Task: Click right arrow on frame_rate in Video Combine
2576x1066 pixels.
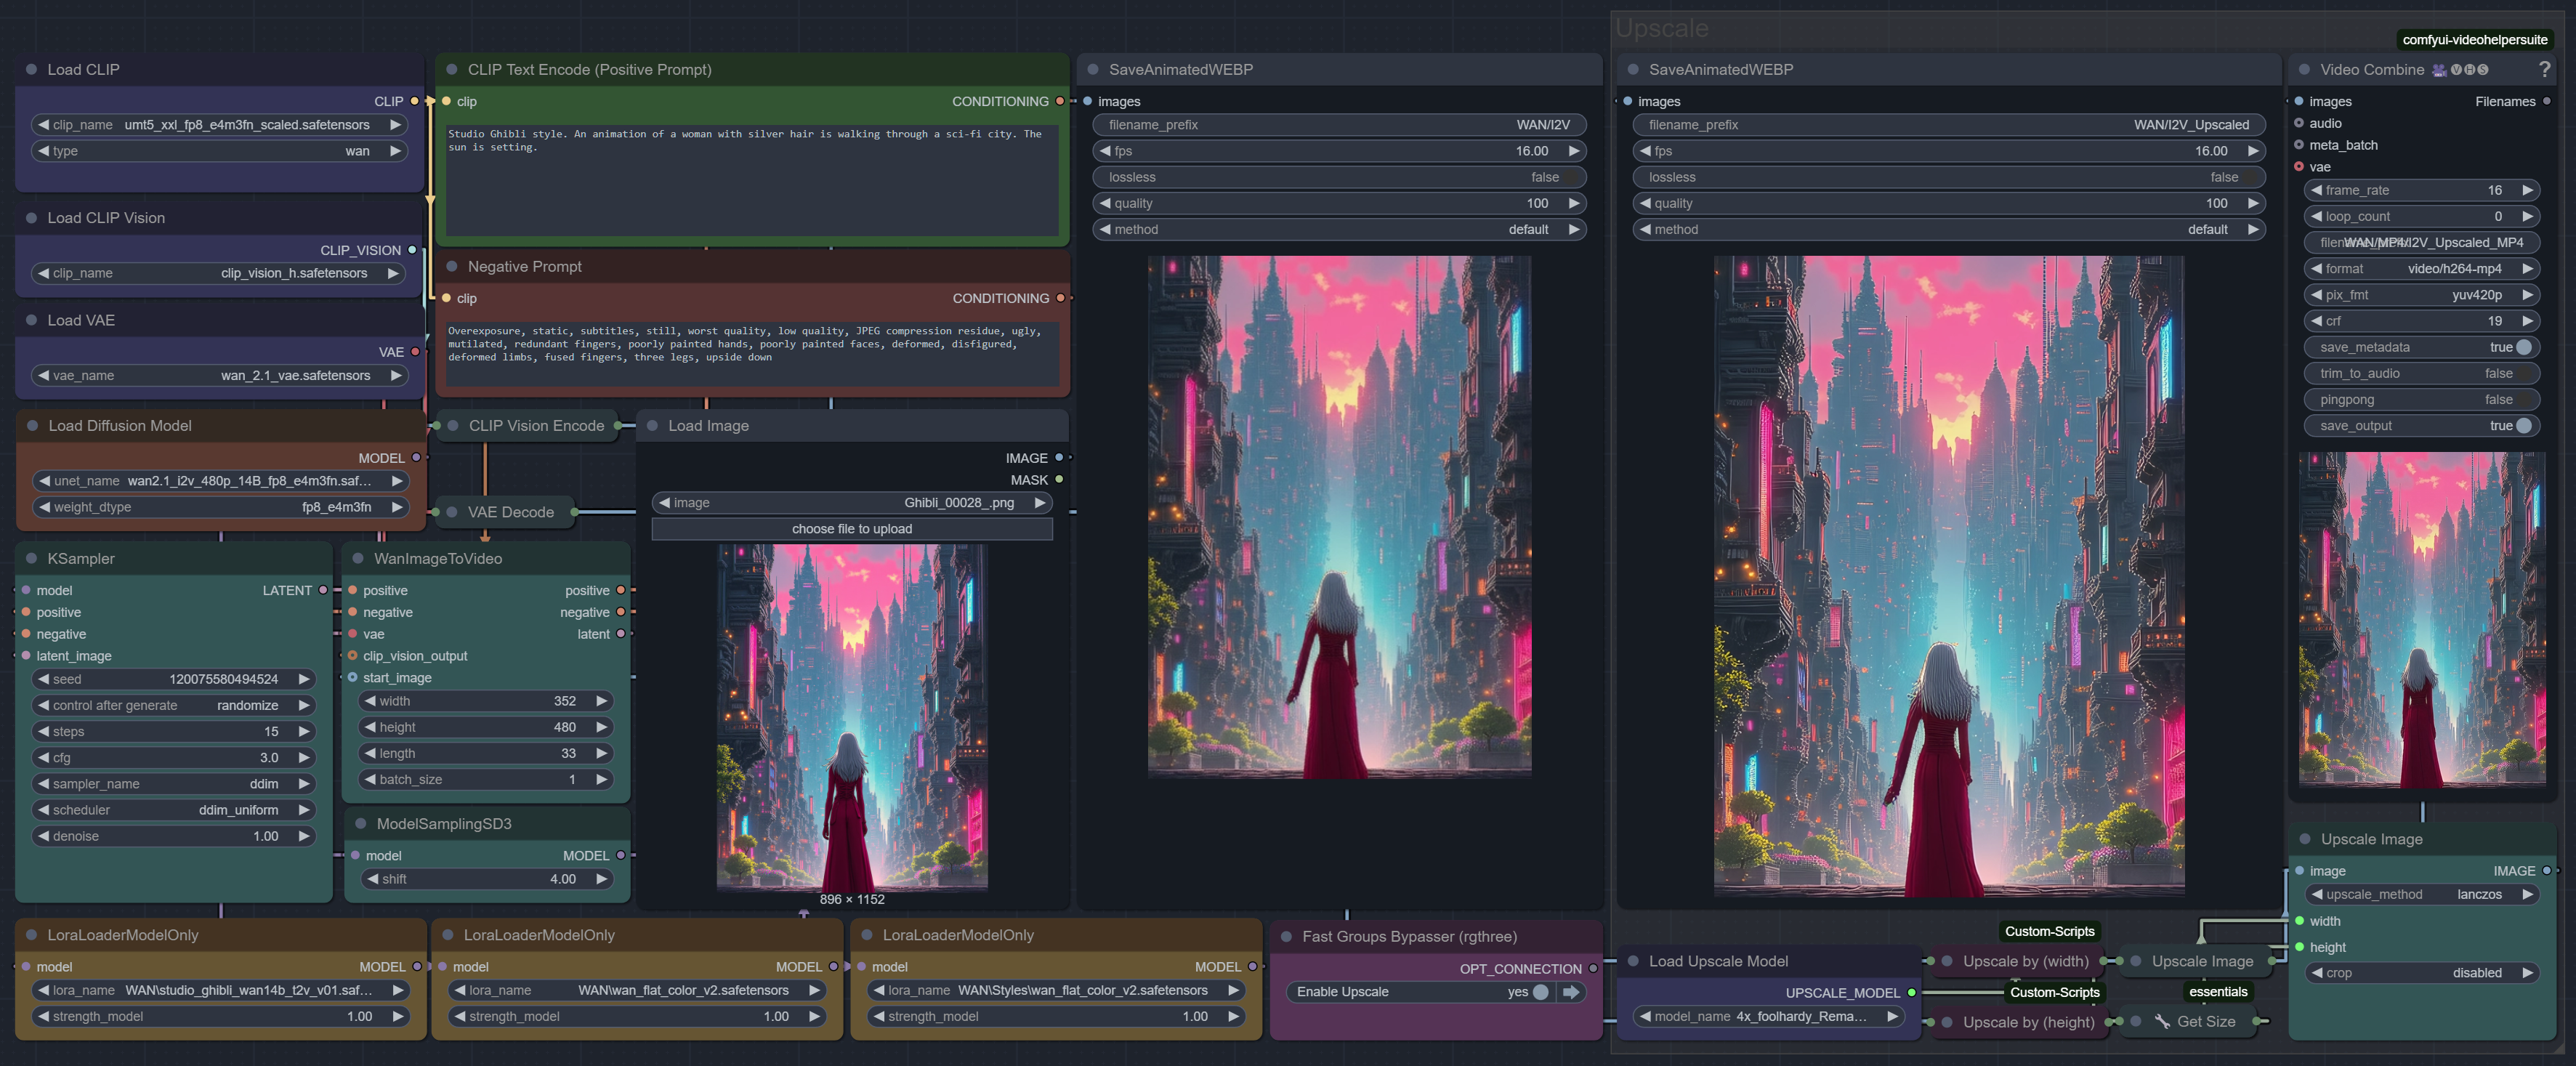Action: point(2527,190)
